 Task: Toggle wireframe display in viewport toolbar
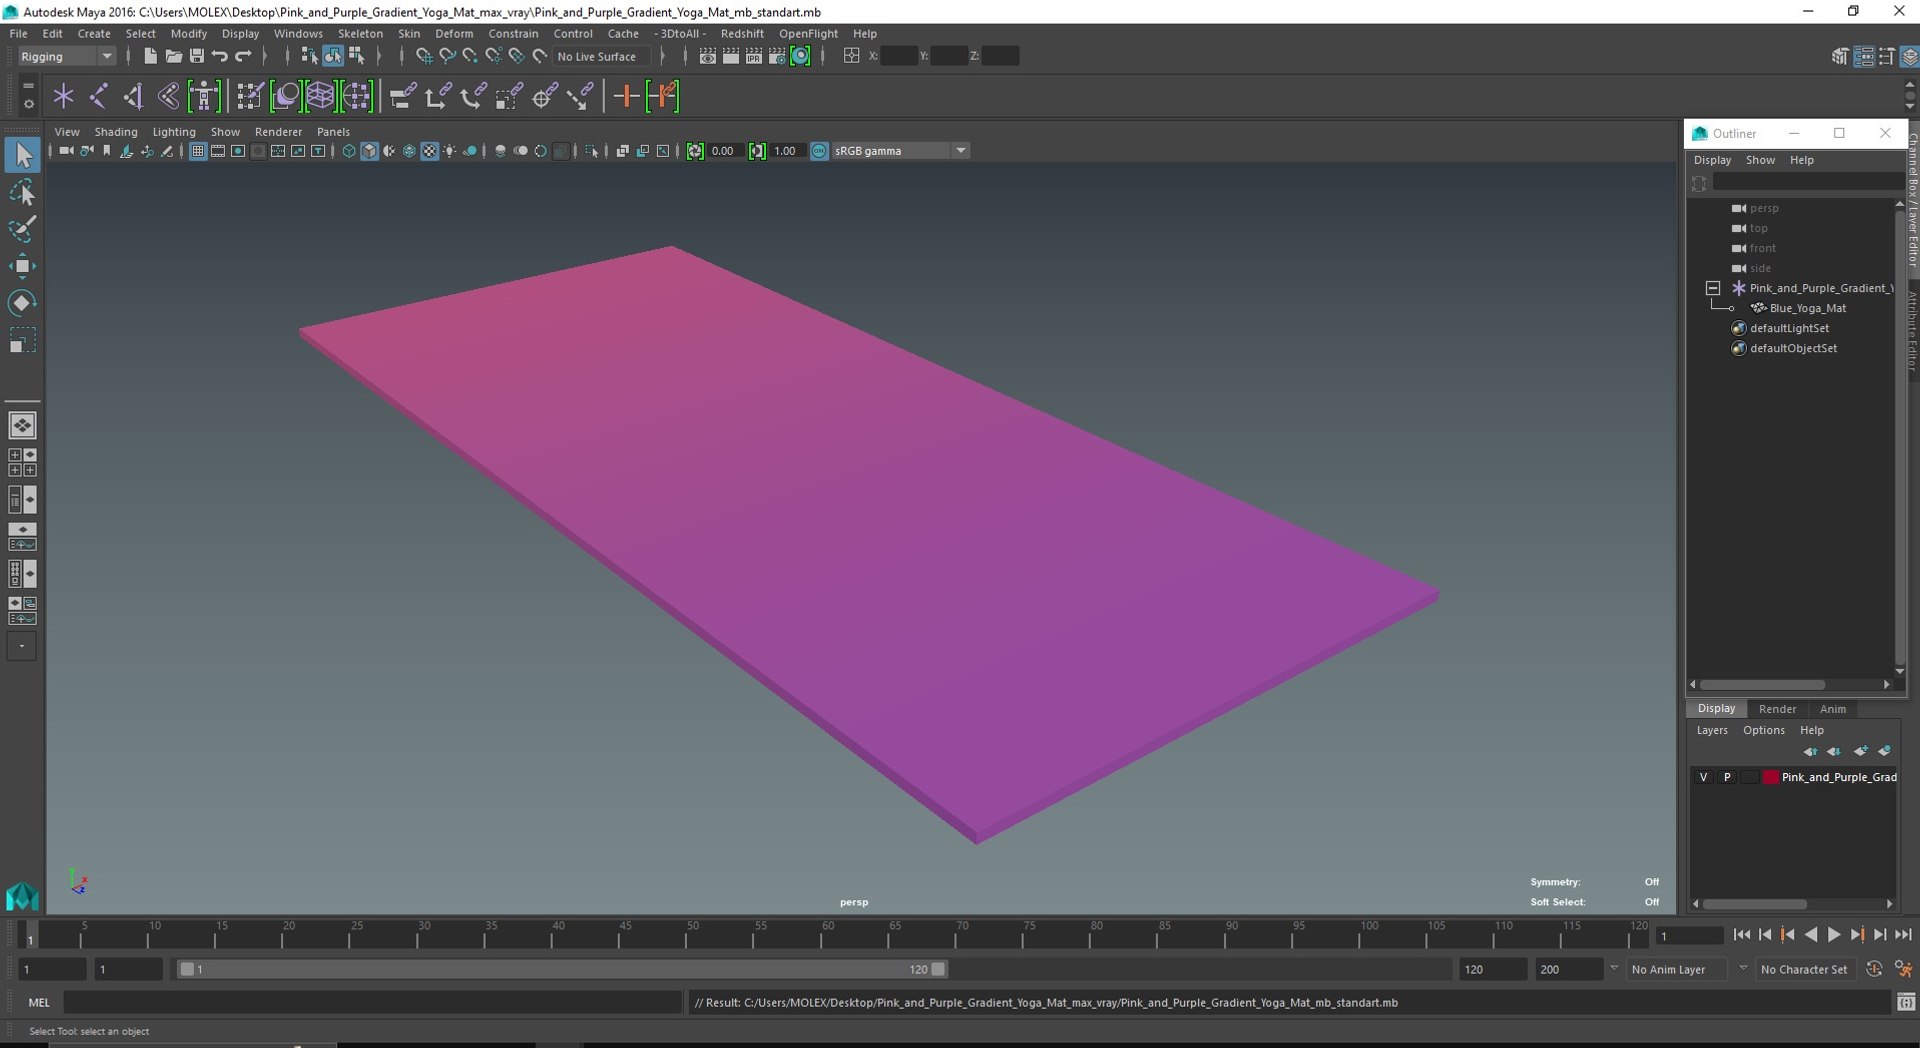click(349, 151)
